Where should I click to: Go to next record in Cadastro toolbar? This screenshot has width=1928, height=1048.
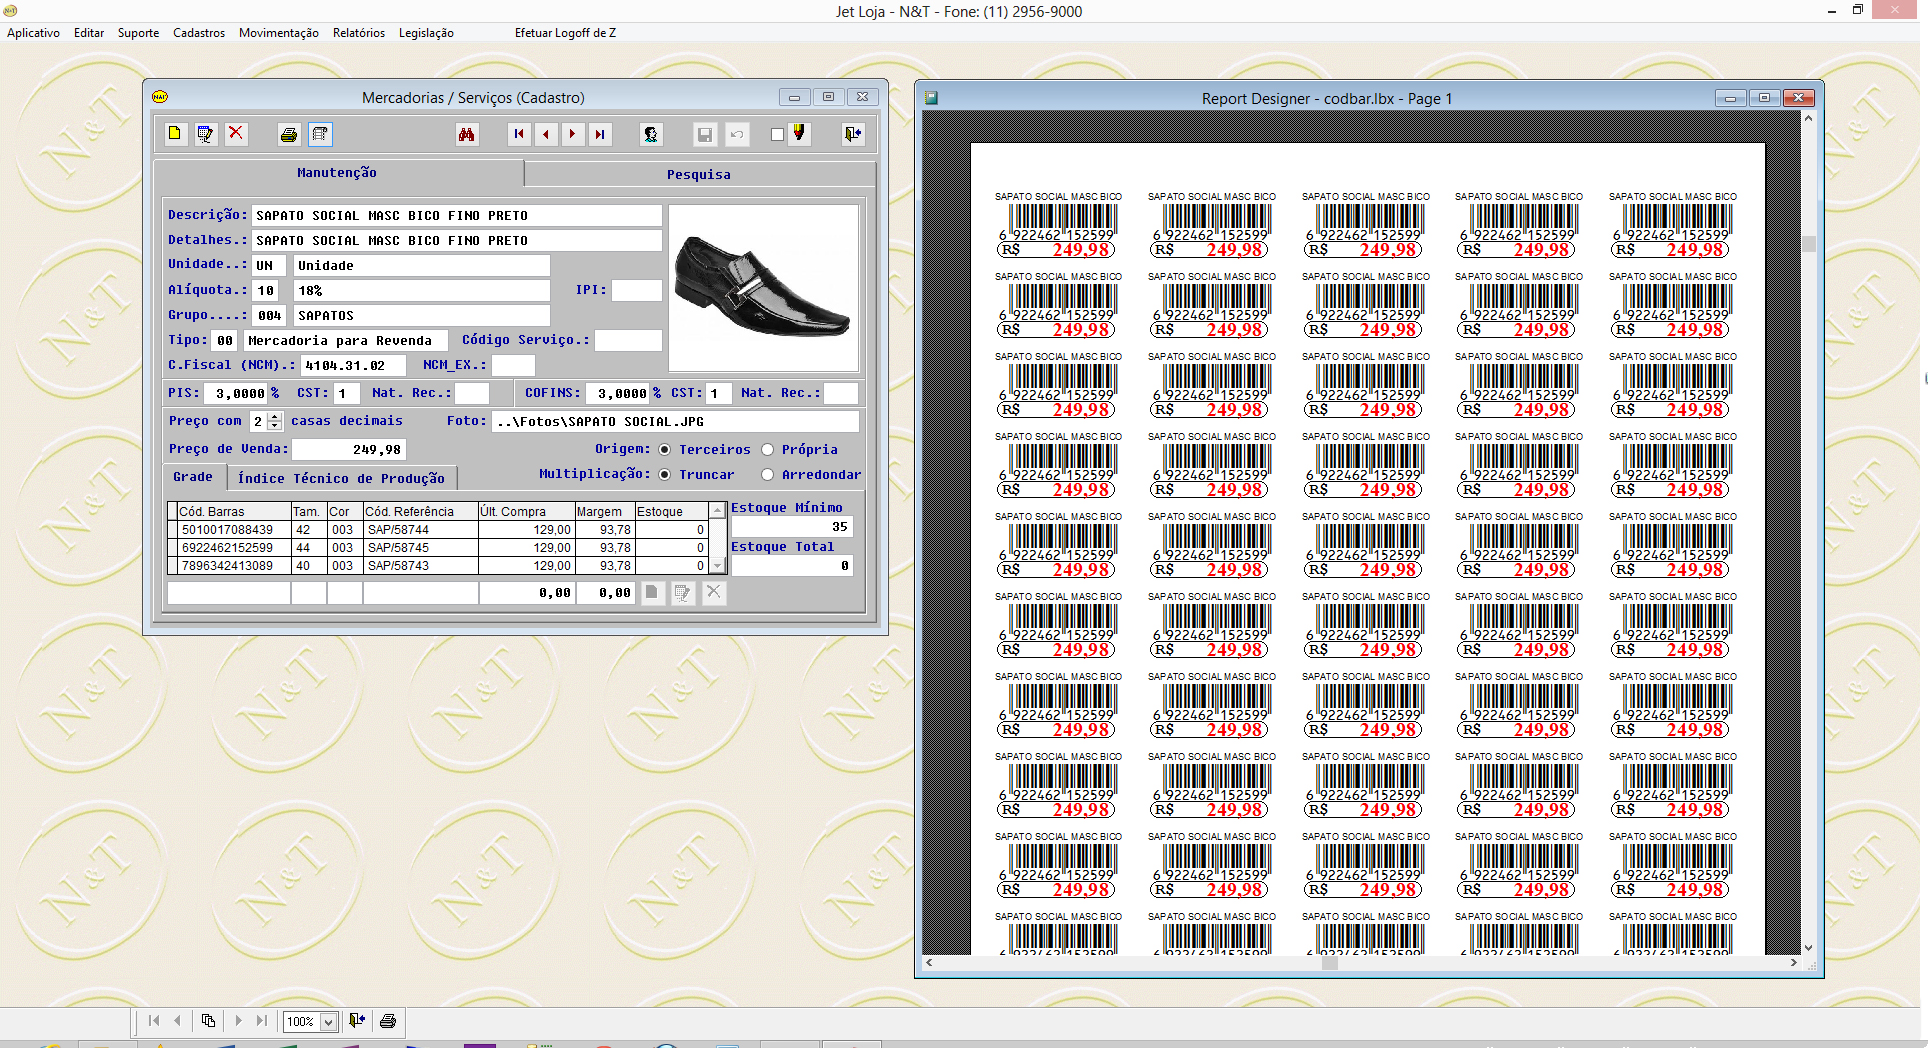(573, 134)
